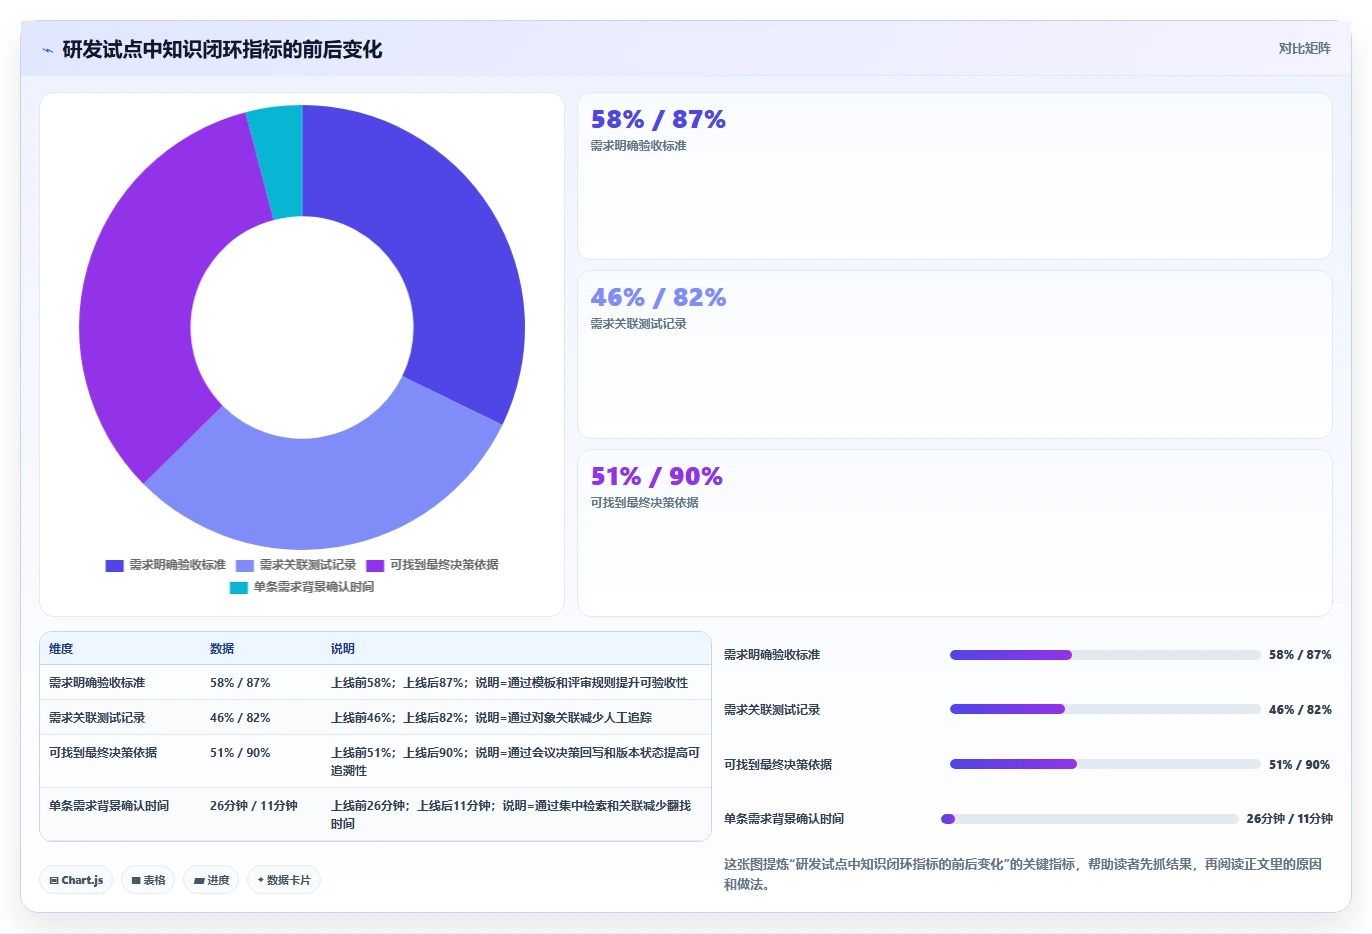Select table row cell 需求明确验收标准
This screenshot has width=1372, height=934.
(x=97, y=683)
